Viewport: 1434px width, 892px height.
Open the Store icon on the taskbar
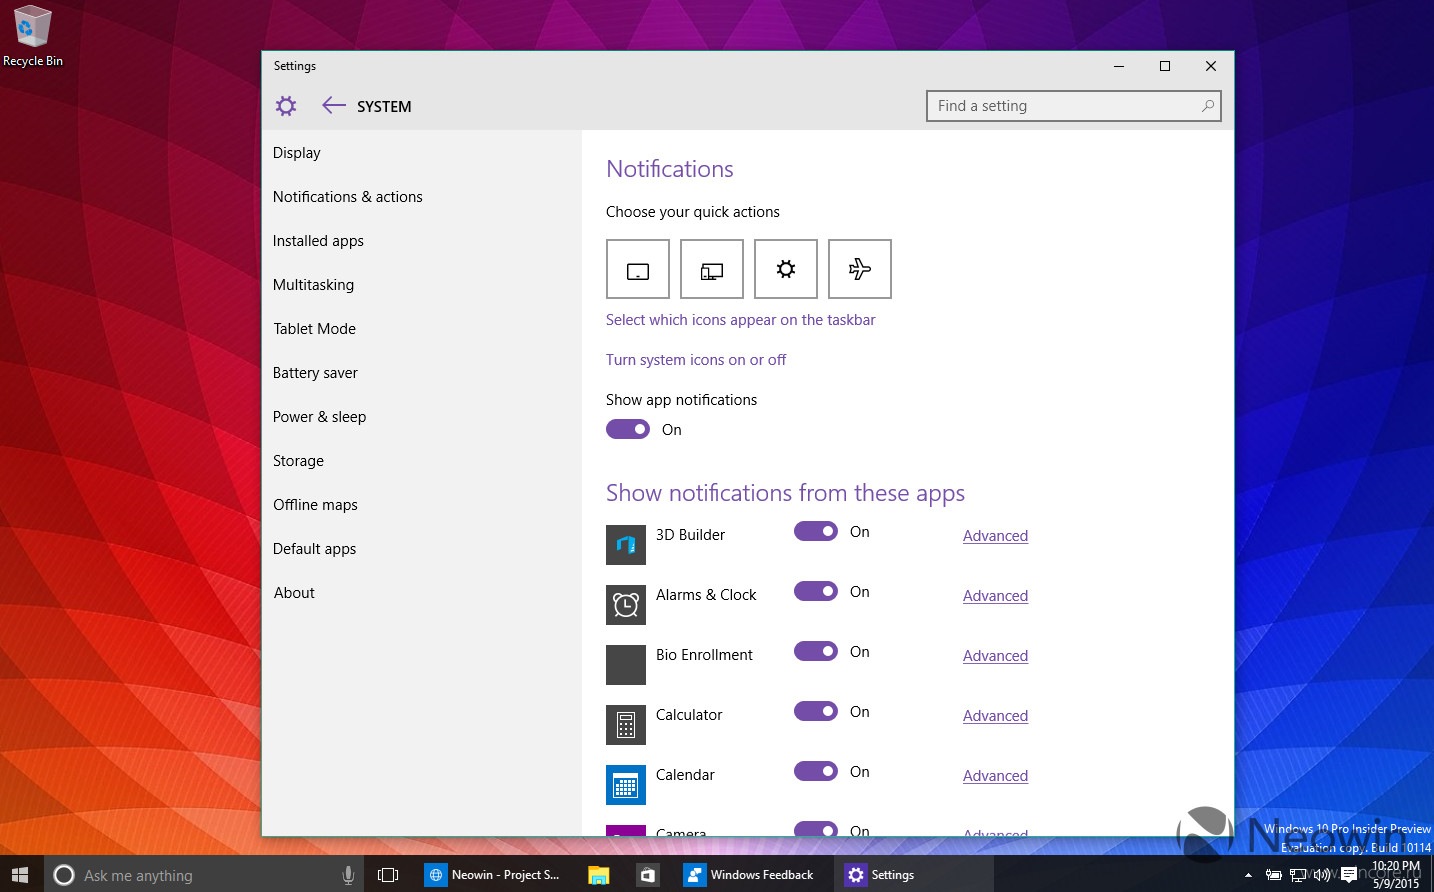click(648, 875)
